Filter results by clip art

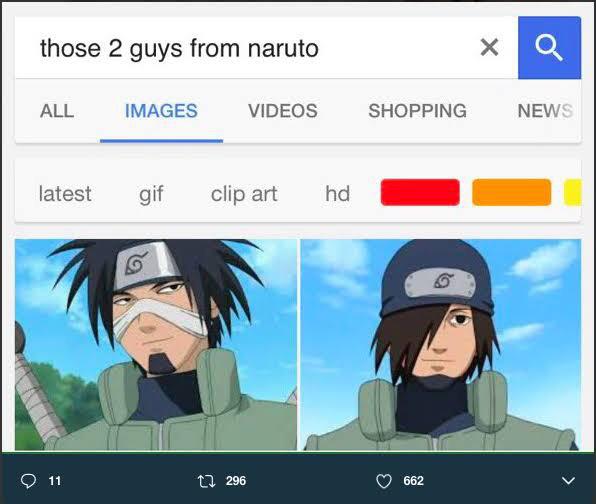[x=244, y=194]
